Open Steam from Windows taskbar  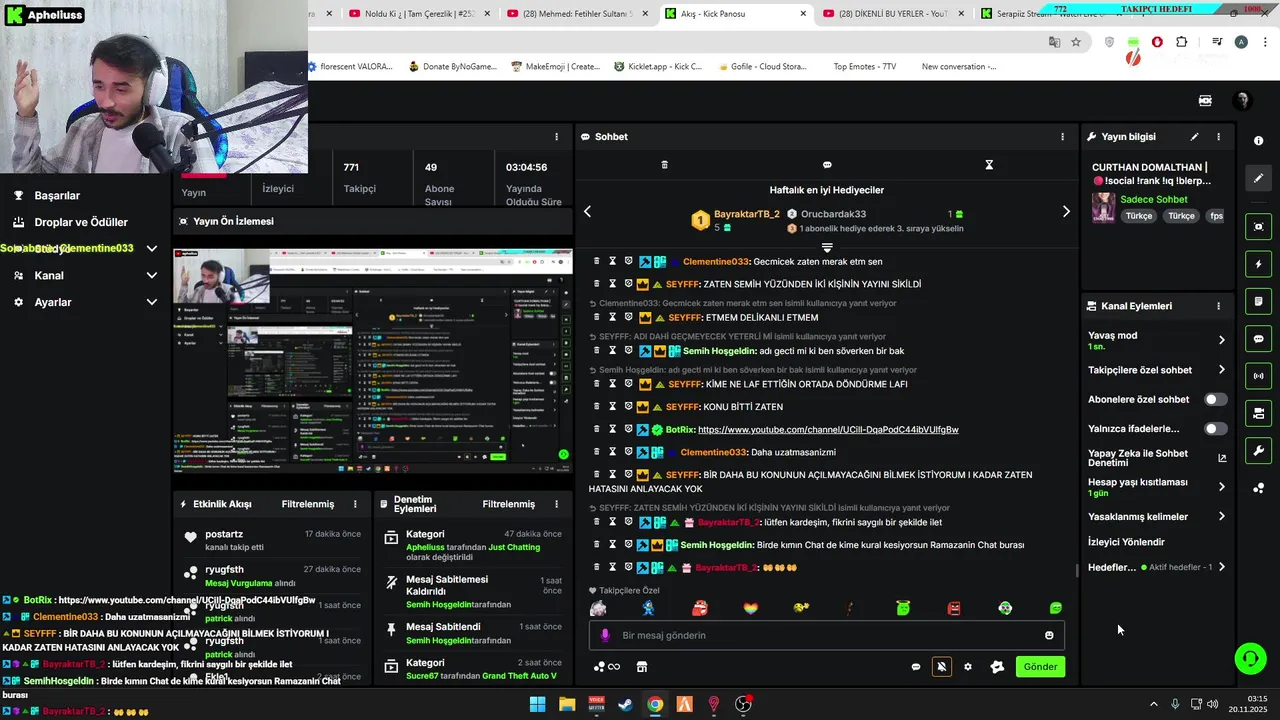point(625,704)
